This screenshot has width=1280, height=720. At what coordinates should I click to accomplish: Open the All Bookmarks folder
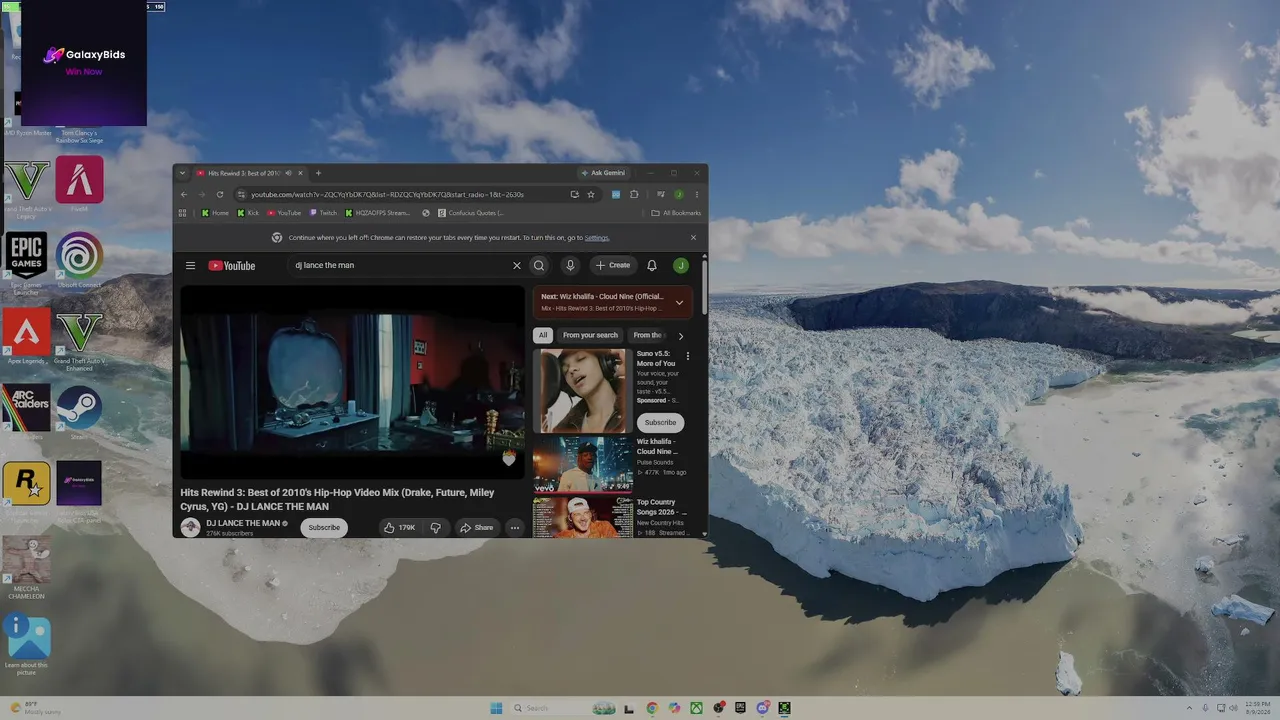tap(676, 213)
